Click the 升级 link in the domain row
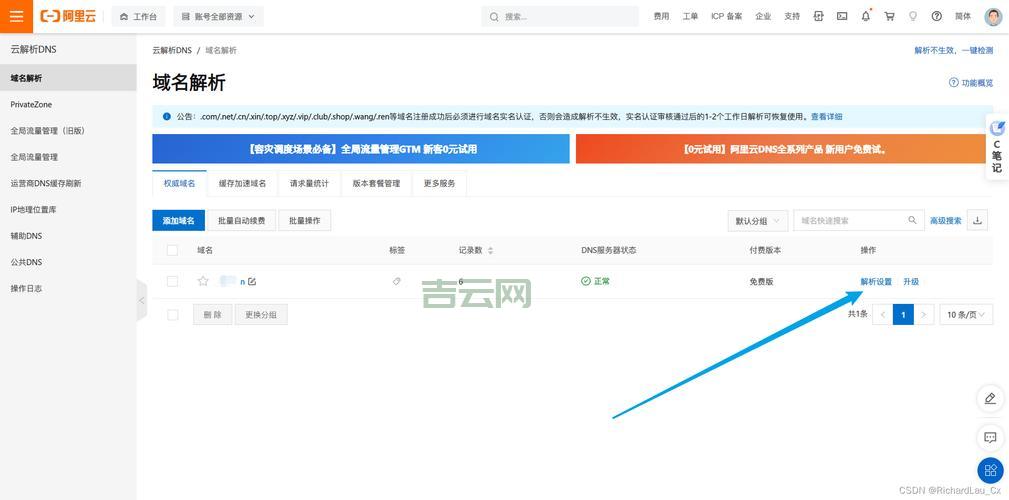Viewport: 1009px width, 500px height. click(x=911, y=281)
